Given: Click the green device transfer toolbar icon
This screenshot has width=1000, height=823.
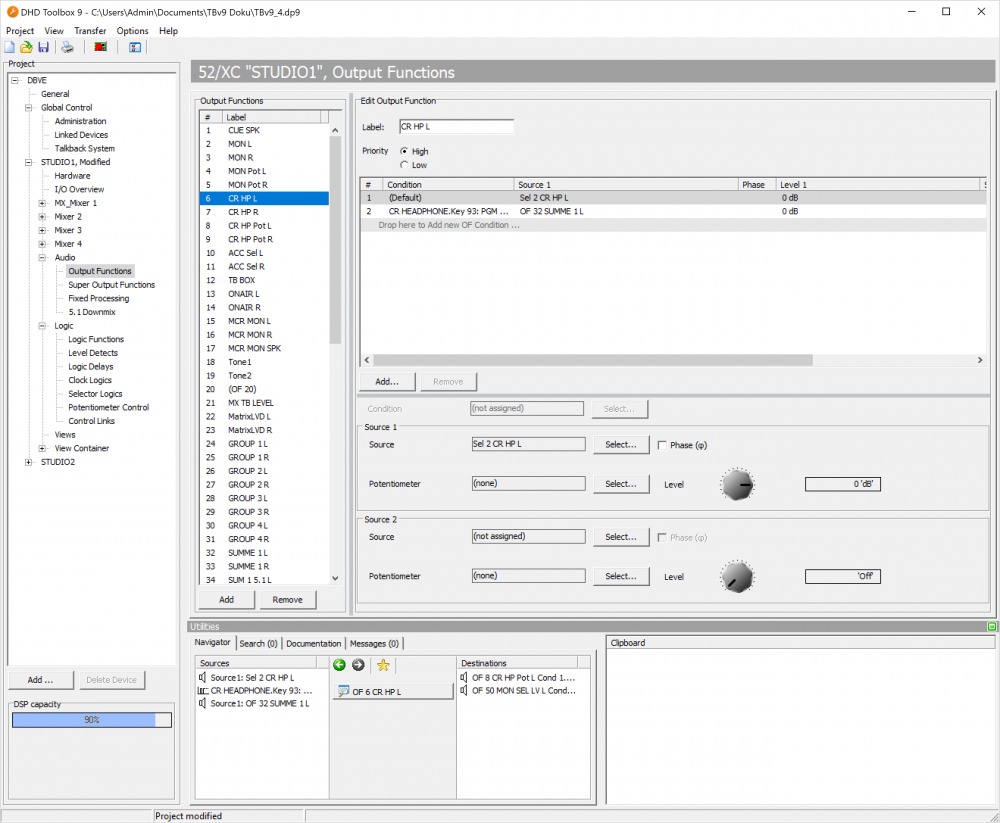Looking at the screenshot, I should (100, 47).
